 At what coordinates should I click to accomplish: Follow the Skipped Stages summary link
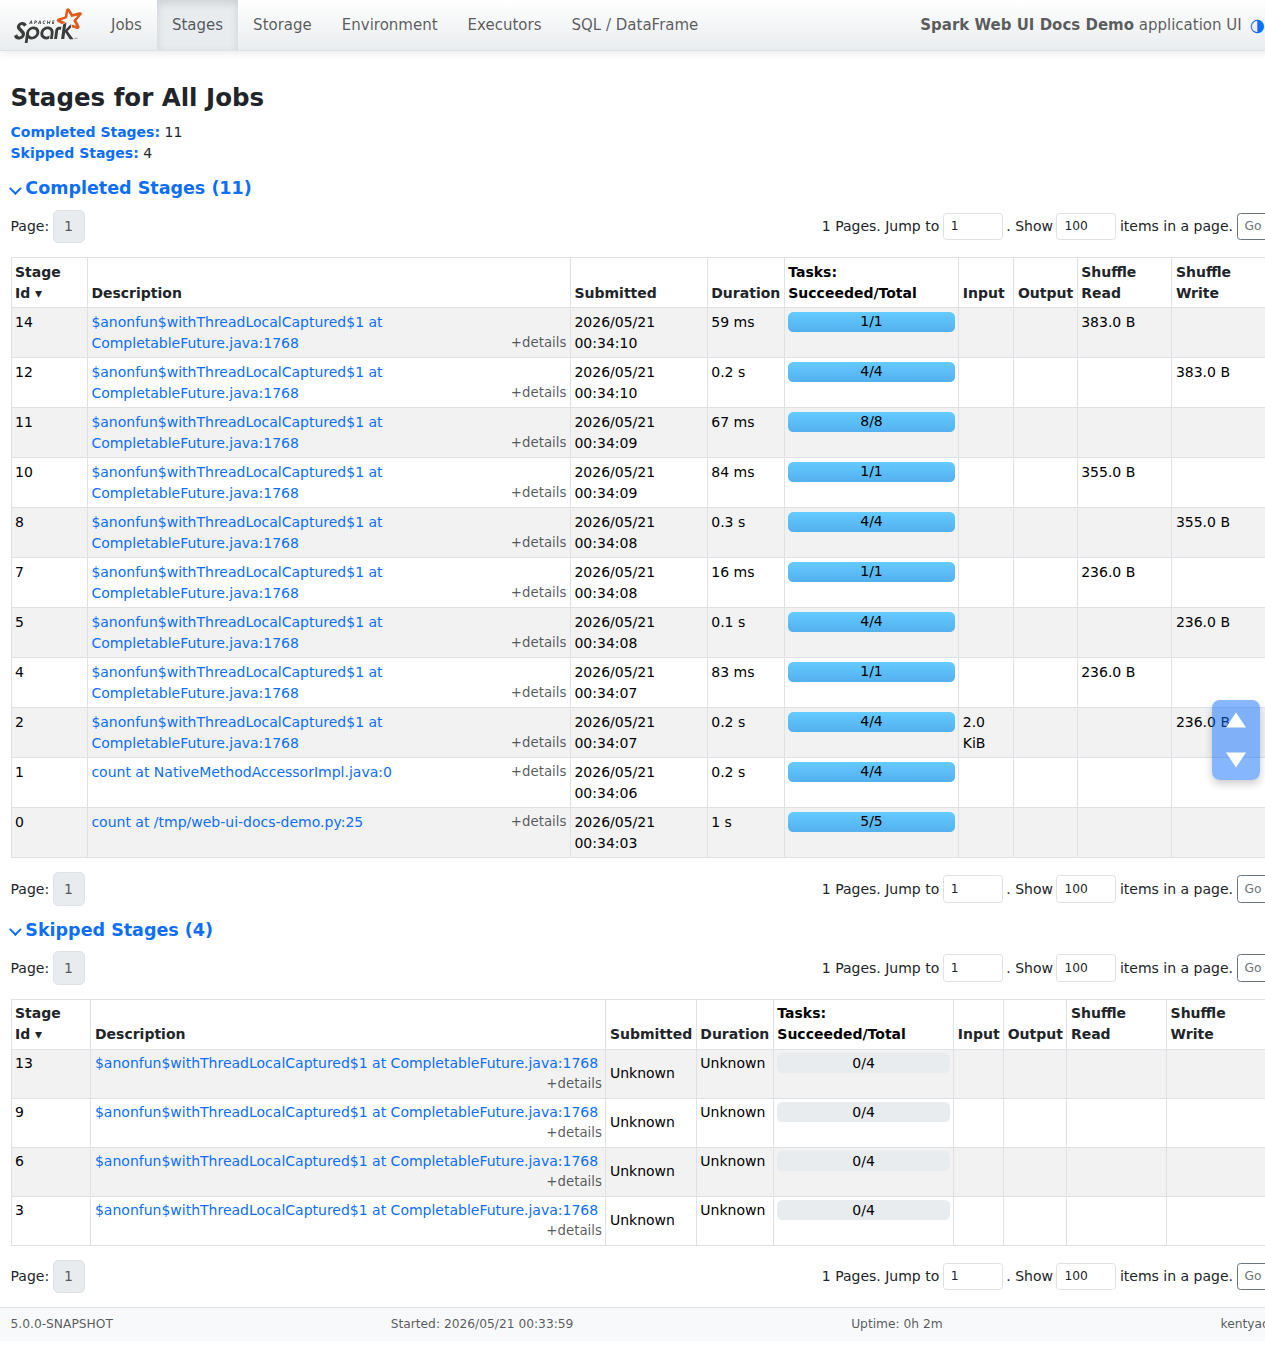point(75,153)
